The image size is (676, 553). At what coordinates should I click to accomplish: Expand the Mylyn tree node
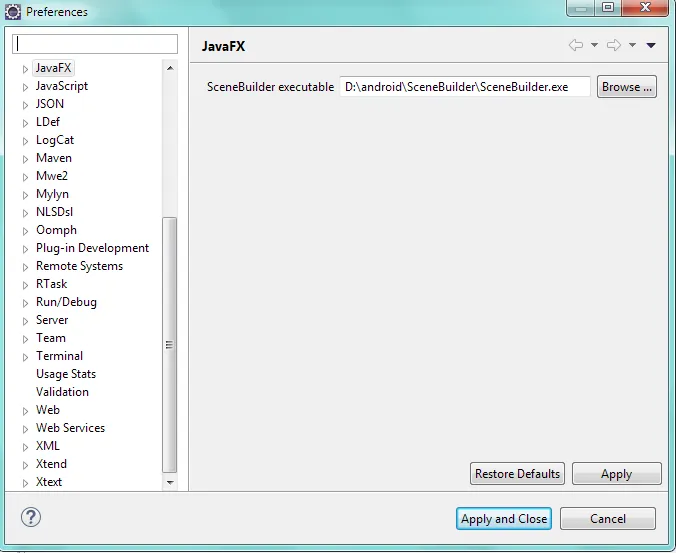[x=25, y=195]
